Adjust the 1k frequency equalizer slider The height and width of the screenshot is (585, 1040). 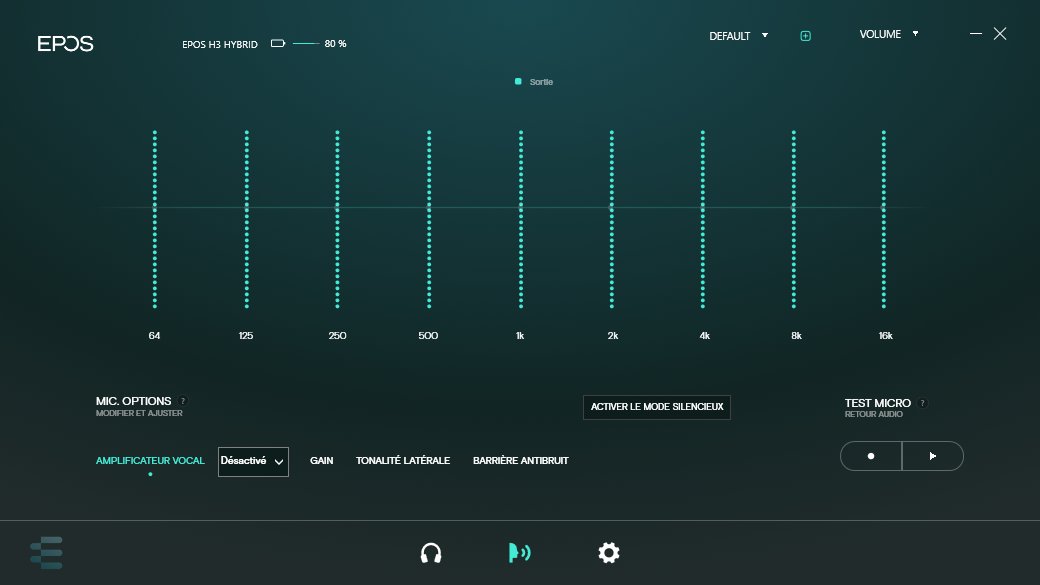[521, 208]
